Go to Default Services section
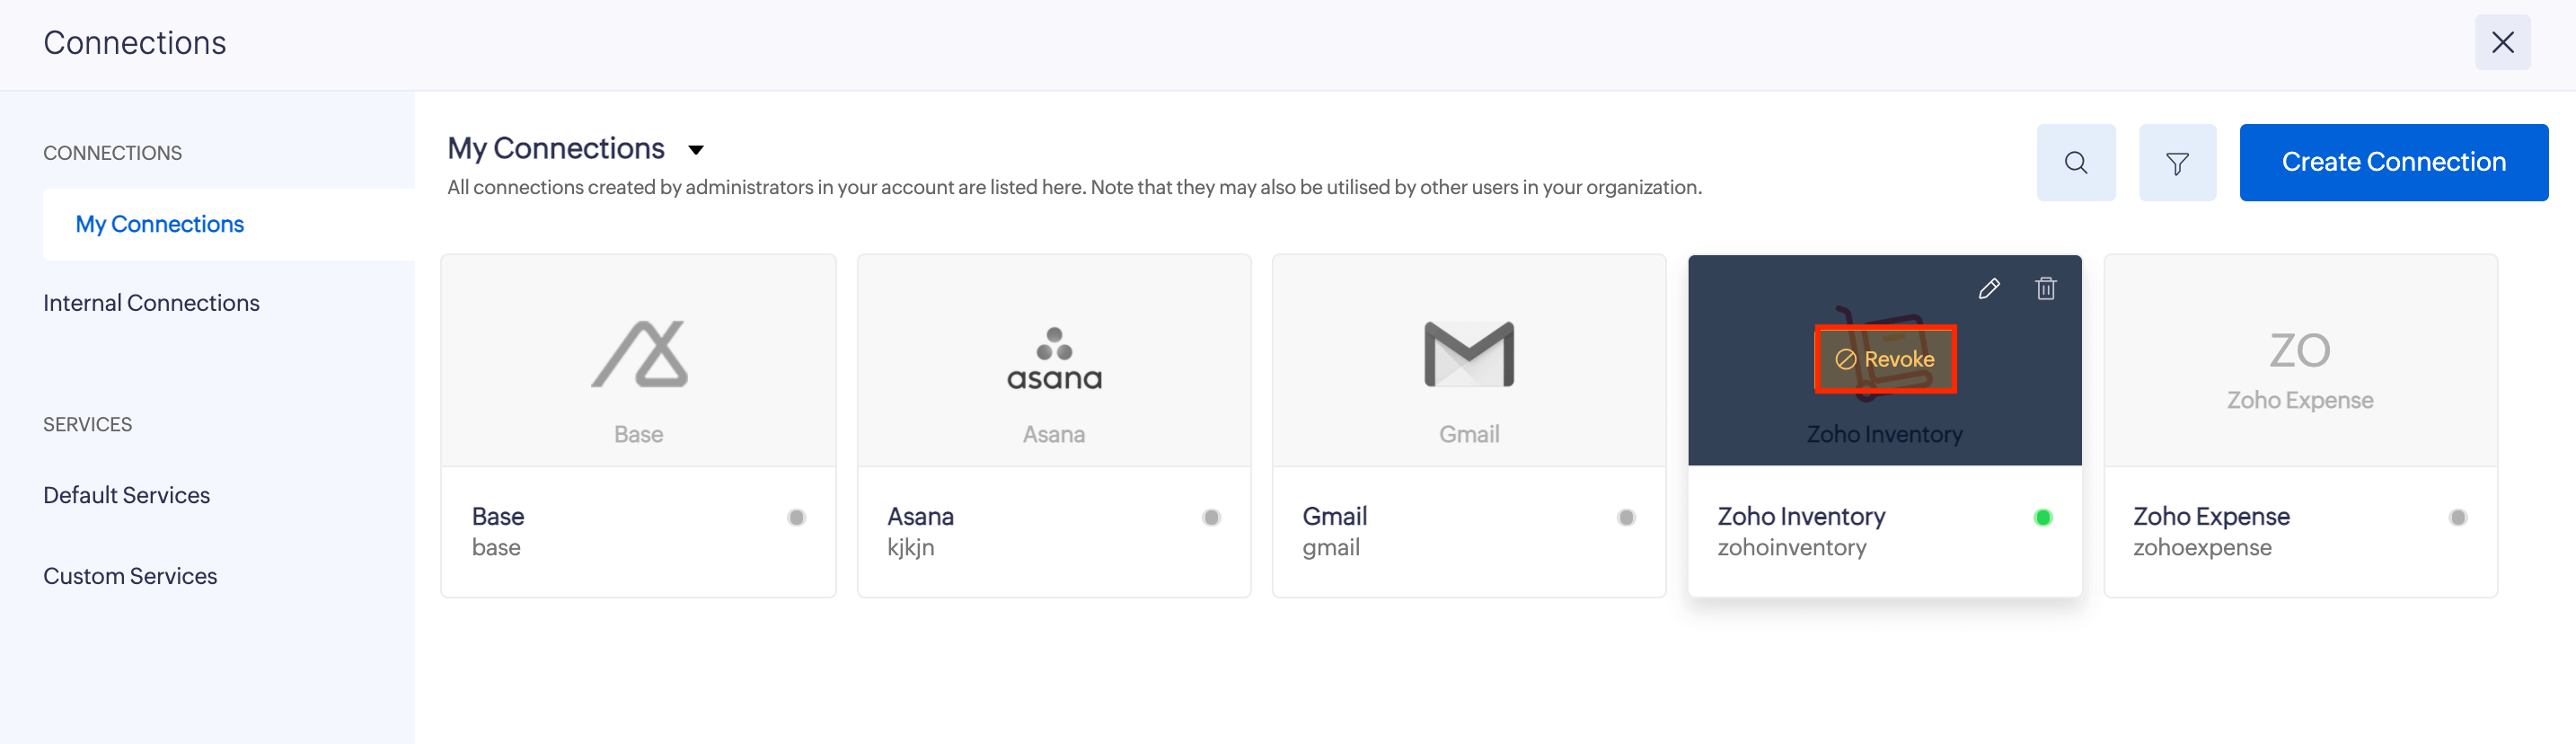The width and height of the screenshot is (2576, 744). 126,495
